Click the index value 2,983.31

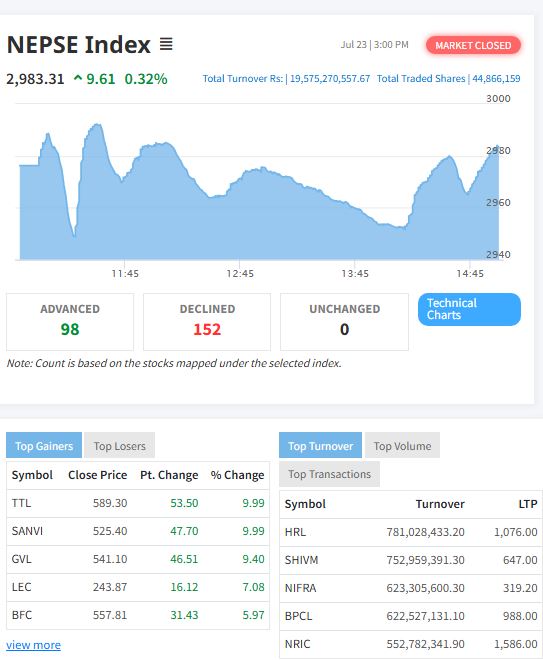coord(35,79)
